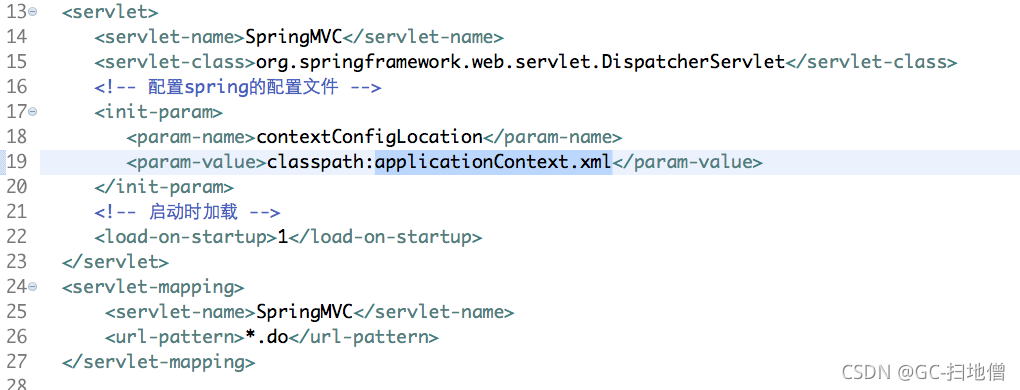Click the opening <servlet-mapping> tag
The height and width of the screenshot is (390, 1020).
coord(154,286)
